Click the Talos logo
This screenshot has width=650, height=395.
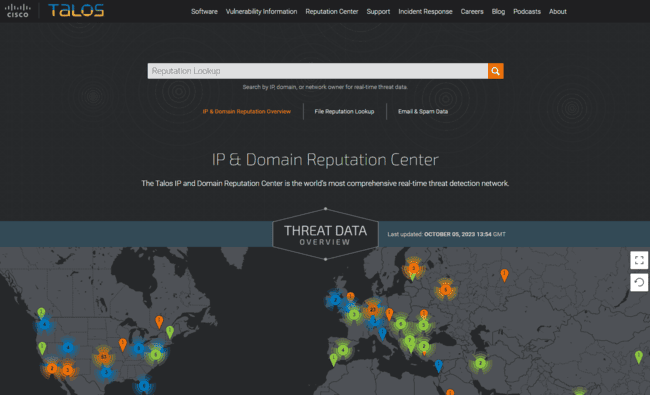[x=76, y=10]
